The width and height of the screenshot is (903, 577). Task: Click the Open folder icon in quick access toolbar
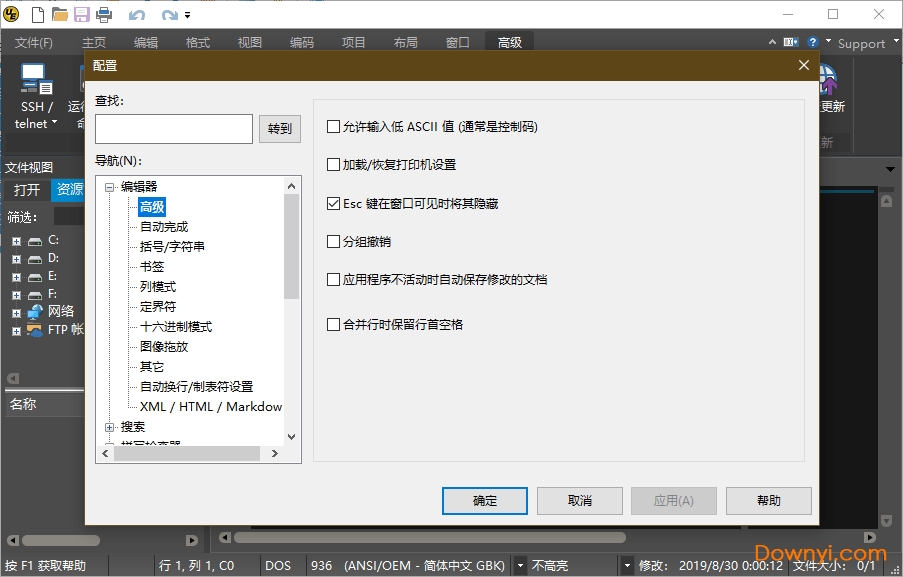60,14
